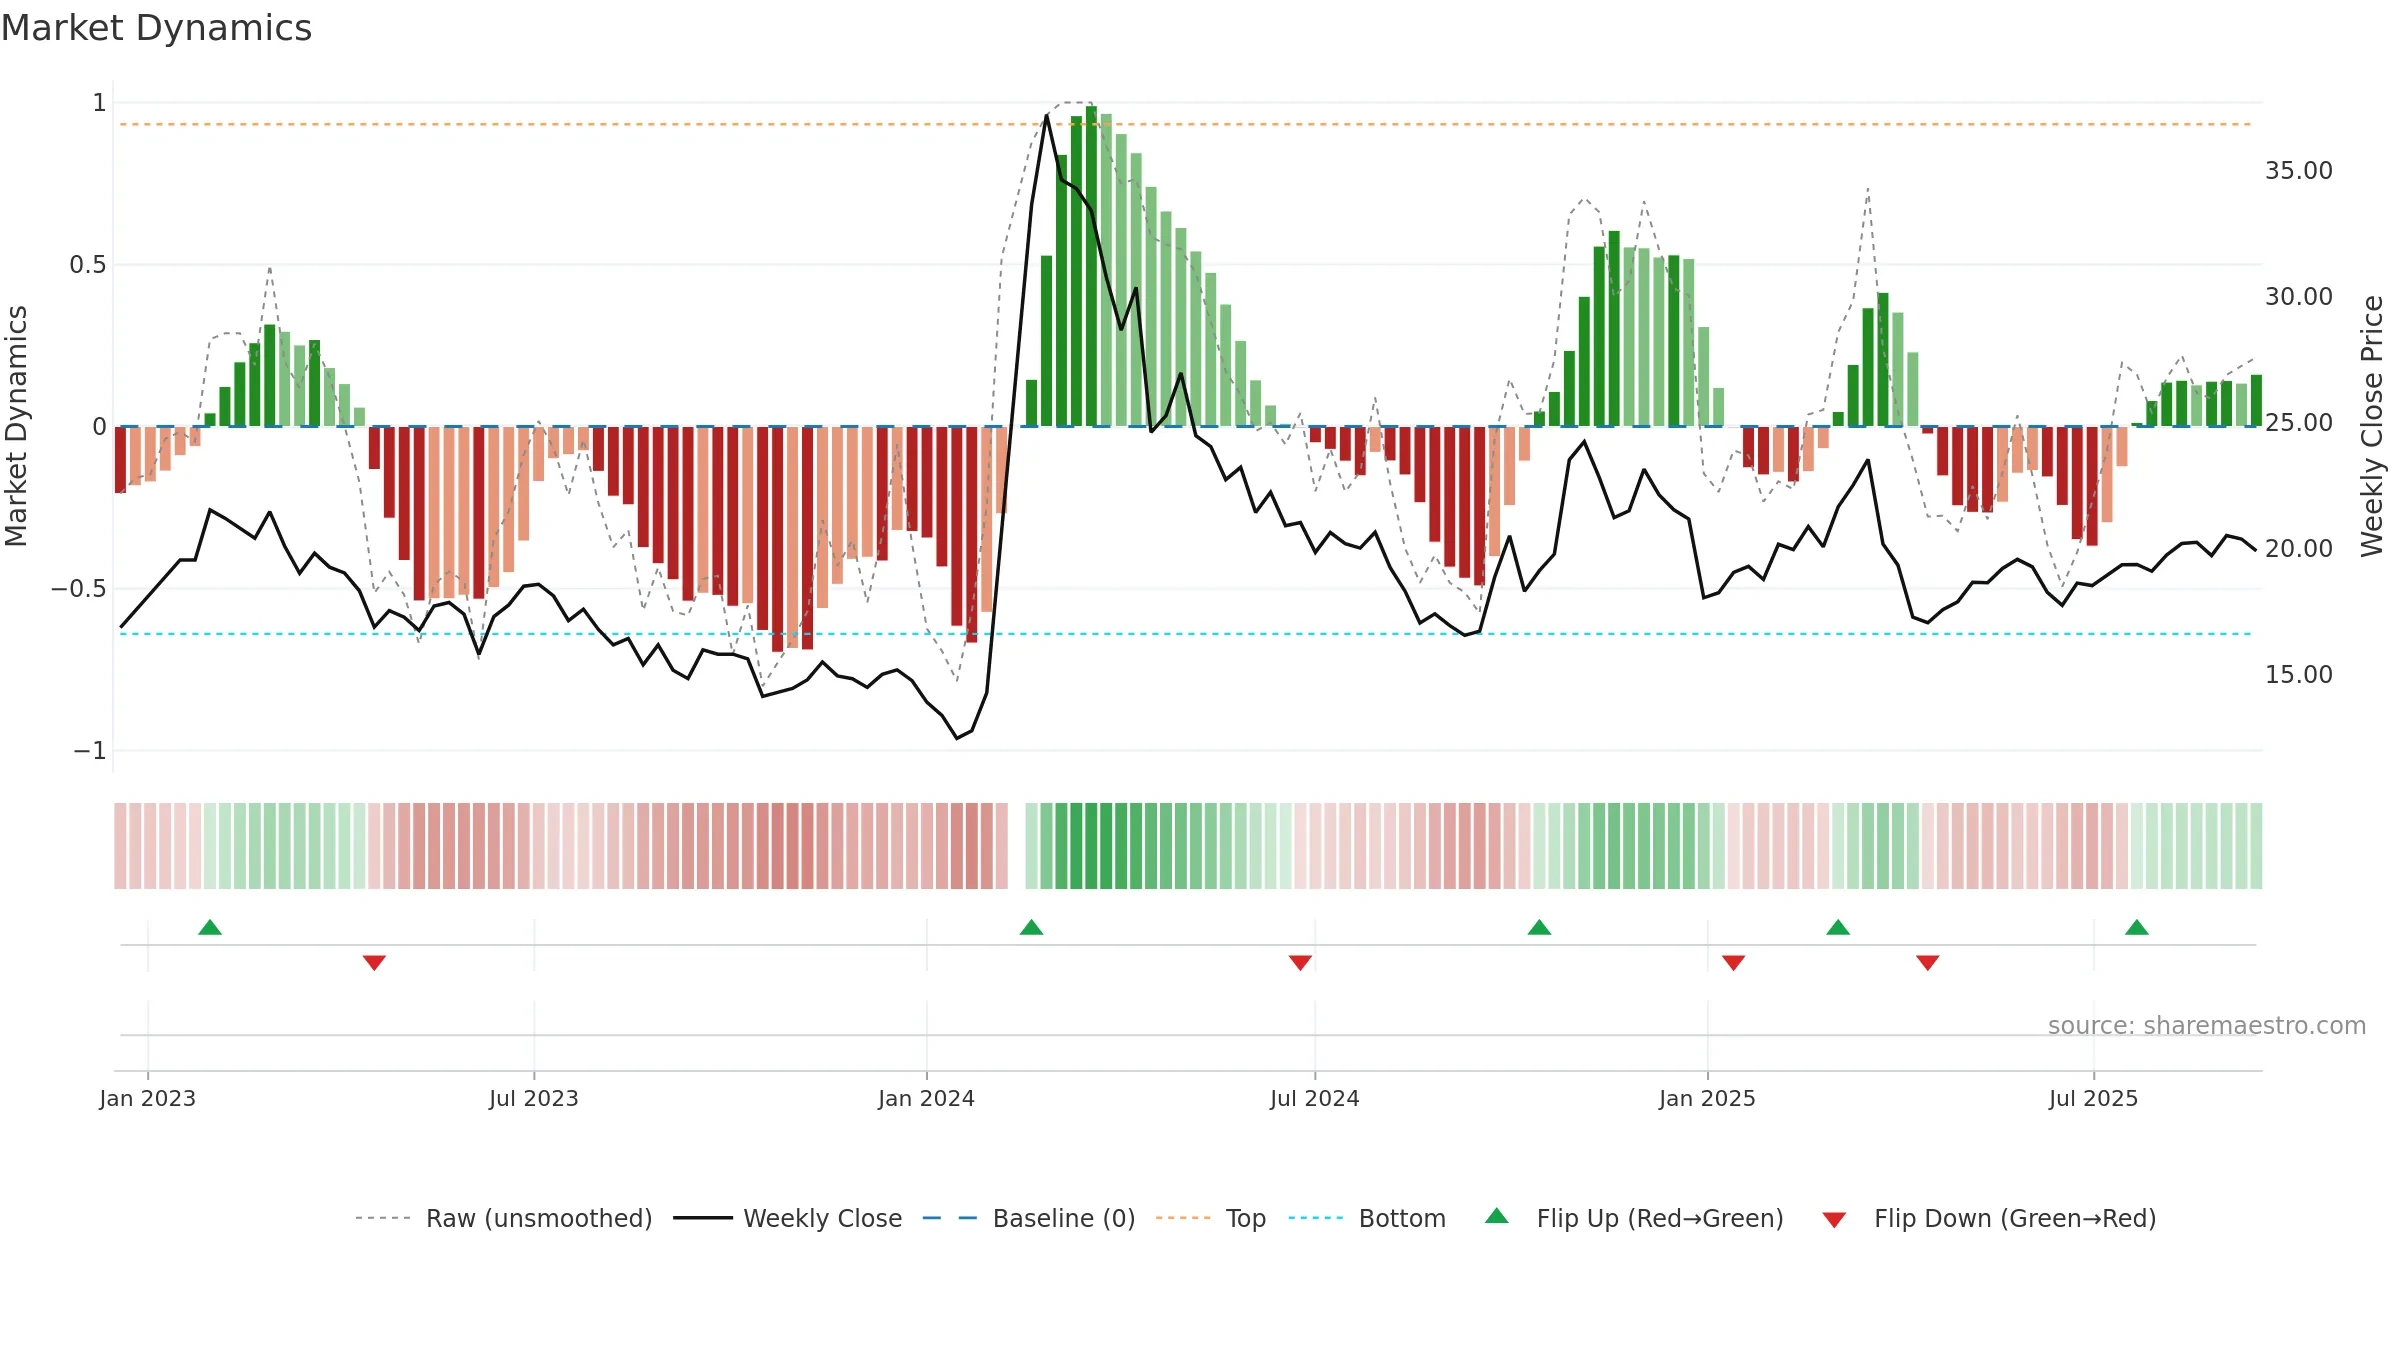The image size is (2400, 1350).
Task: Click the weekly close line peak at 2024 spike
Action: pyautogui.click(x=1046, y=117)
